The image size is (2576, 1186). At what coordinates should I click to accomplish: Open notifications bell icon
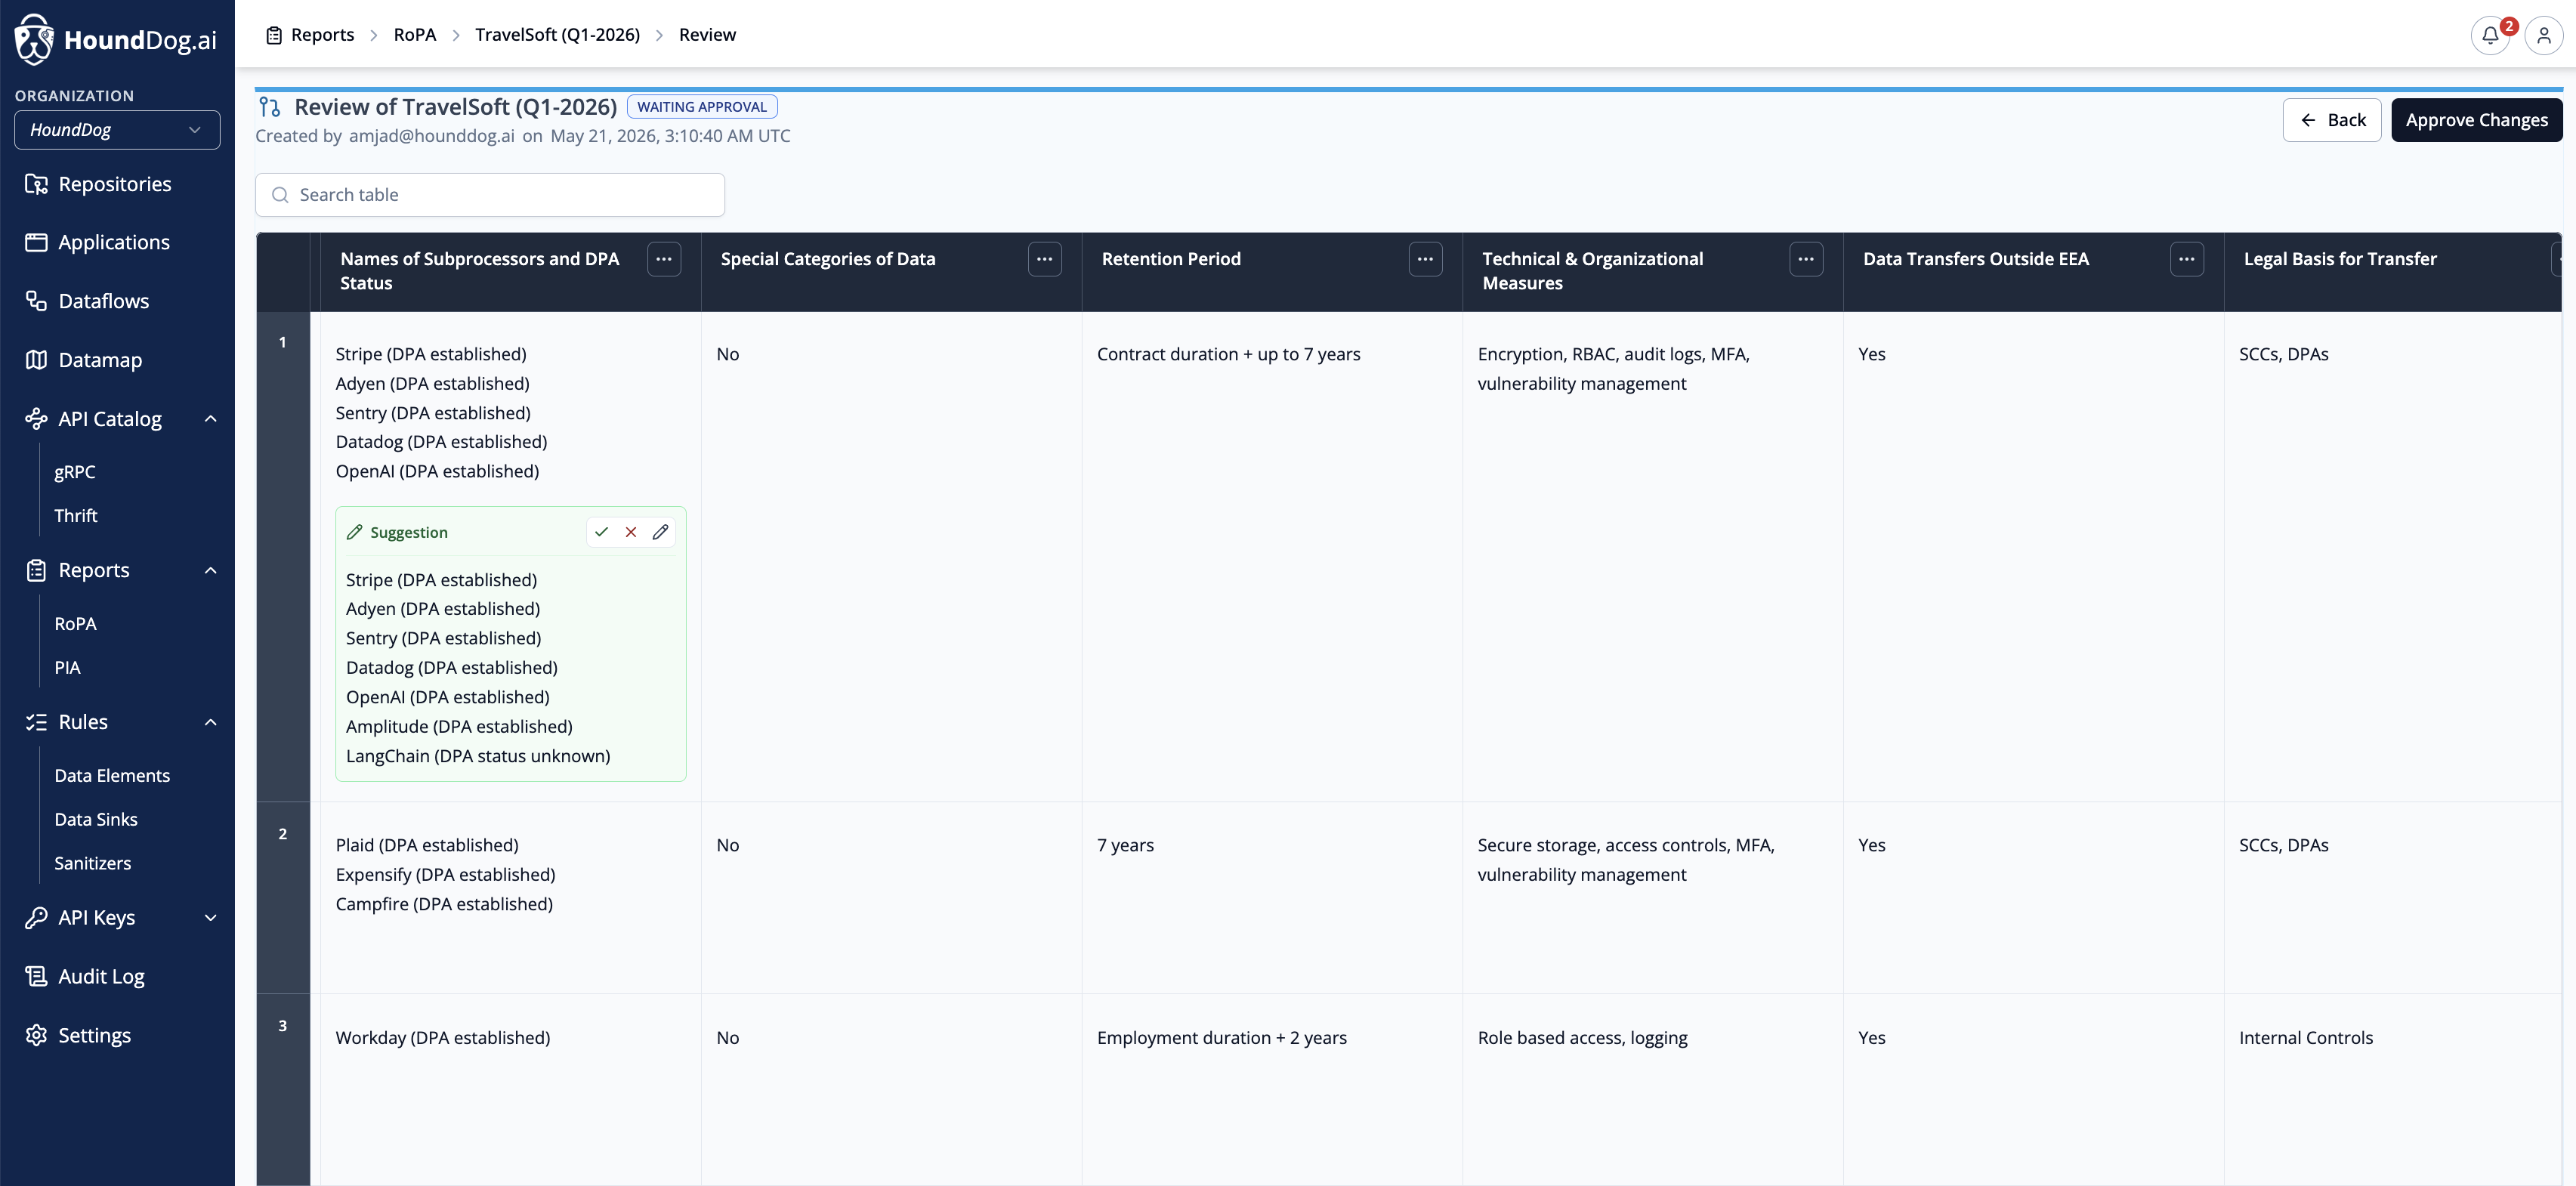click(x=2490, y=35)
